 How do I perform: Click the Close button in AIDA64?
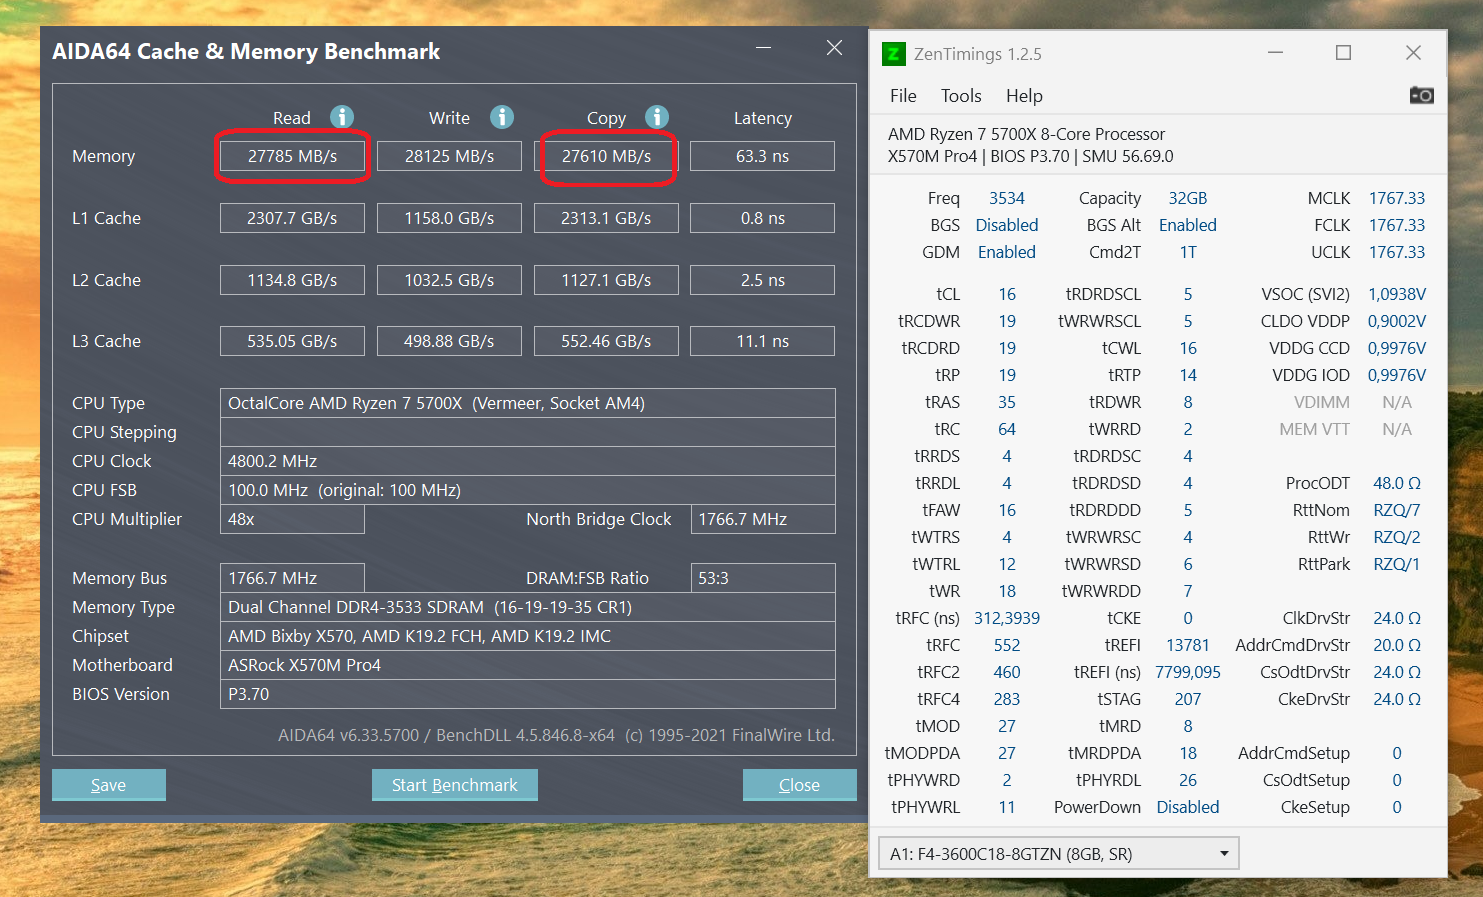(799, 785)
